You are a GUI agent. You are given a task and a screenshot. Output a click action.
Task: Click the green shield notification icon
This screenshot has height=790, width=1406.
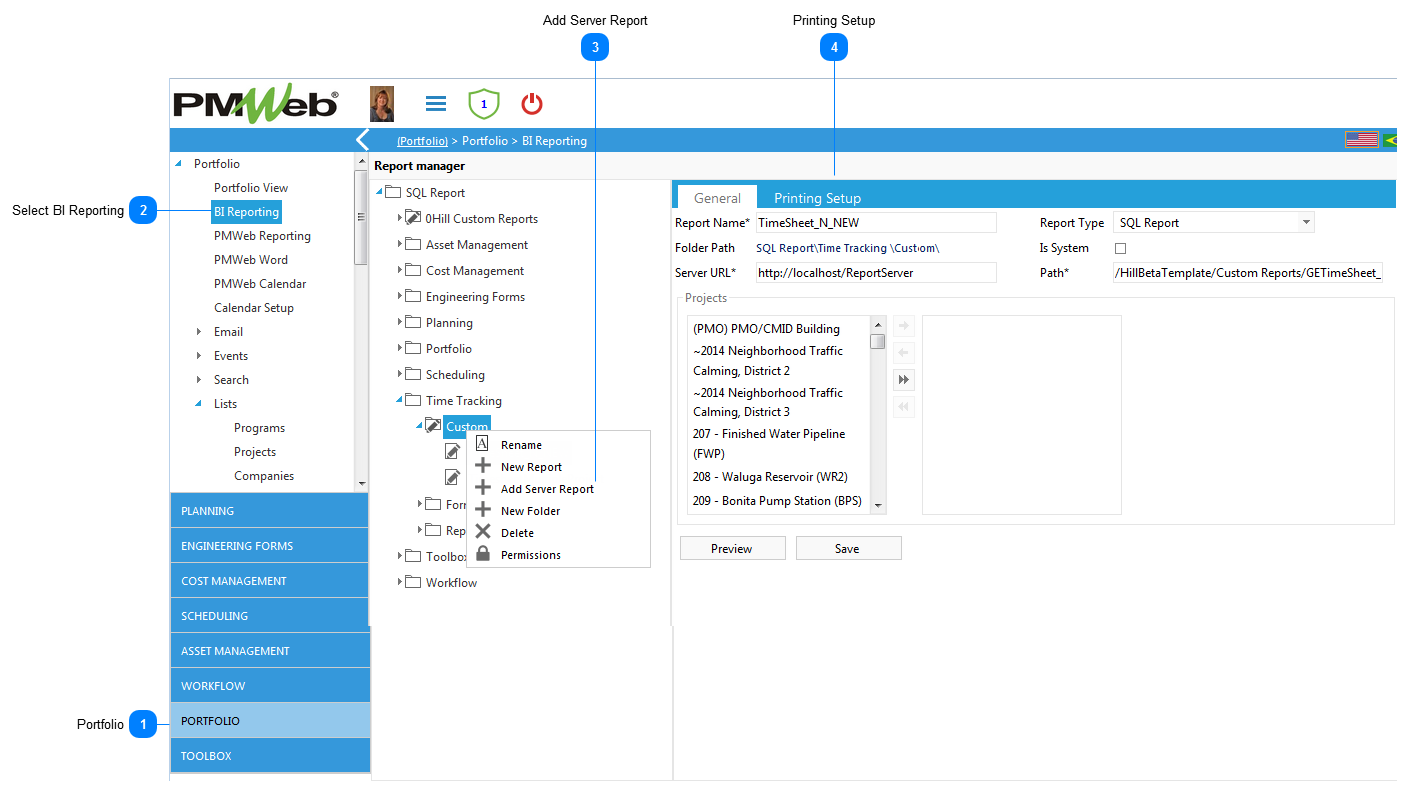pos(484,103)
